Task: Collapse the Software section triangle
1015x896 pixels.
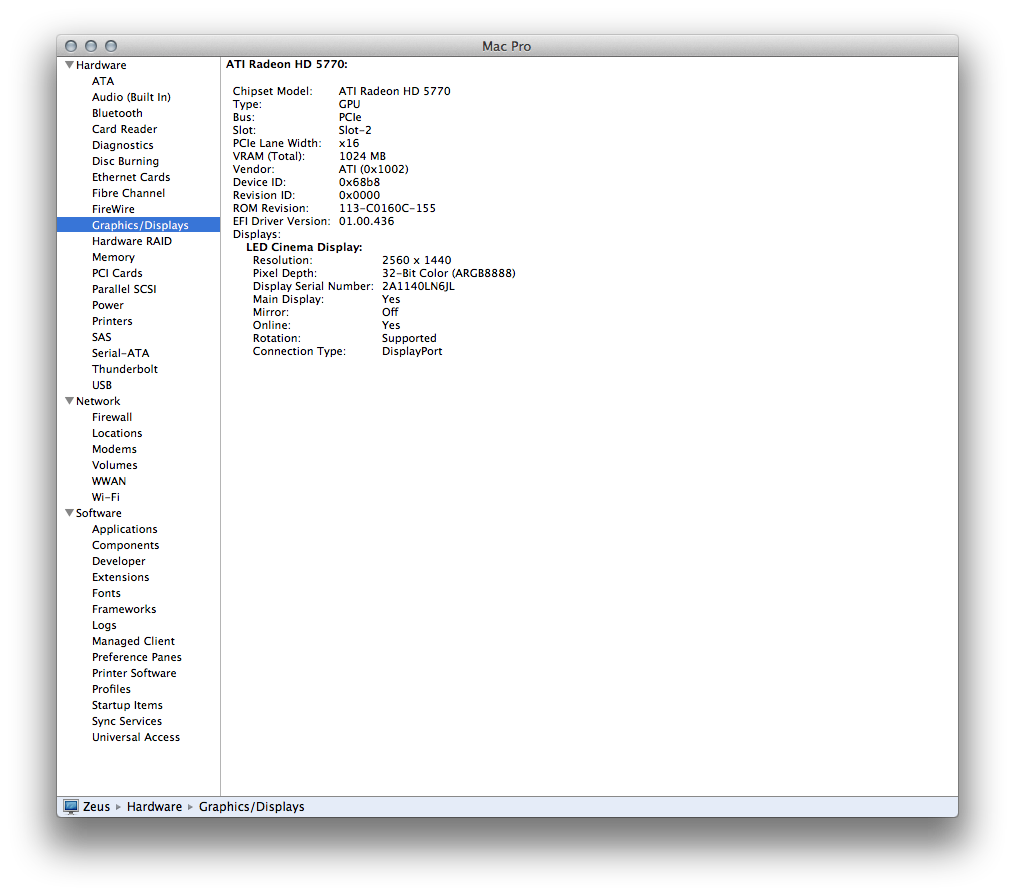Action: pos(69,513)
